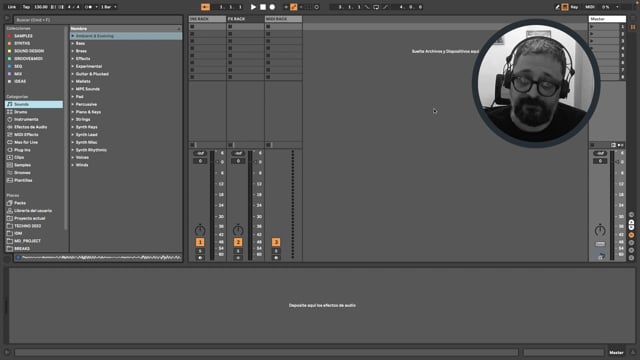This screenshot has height=360, width=640.
Task: Click the sample preview waveform in browser
Action: tap(101, 258)
